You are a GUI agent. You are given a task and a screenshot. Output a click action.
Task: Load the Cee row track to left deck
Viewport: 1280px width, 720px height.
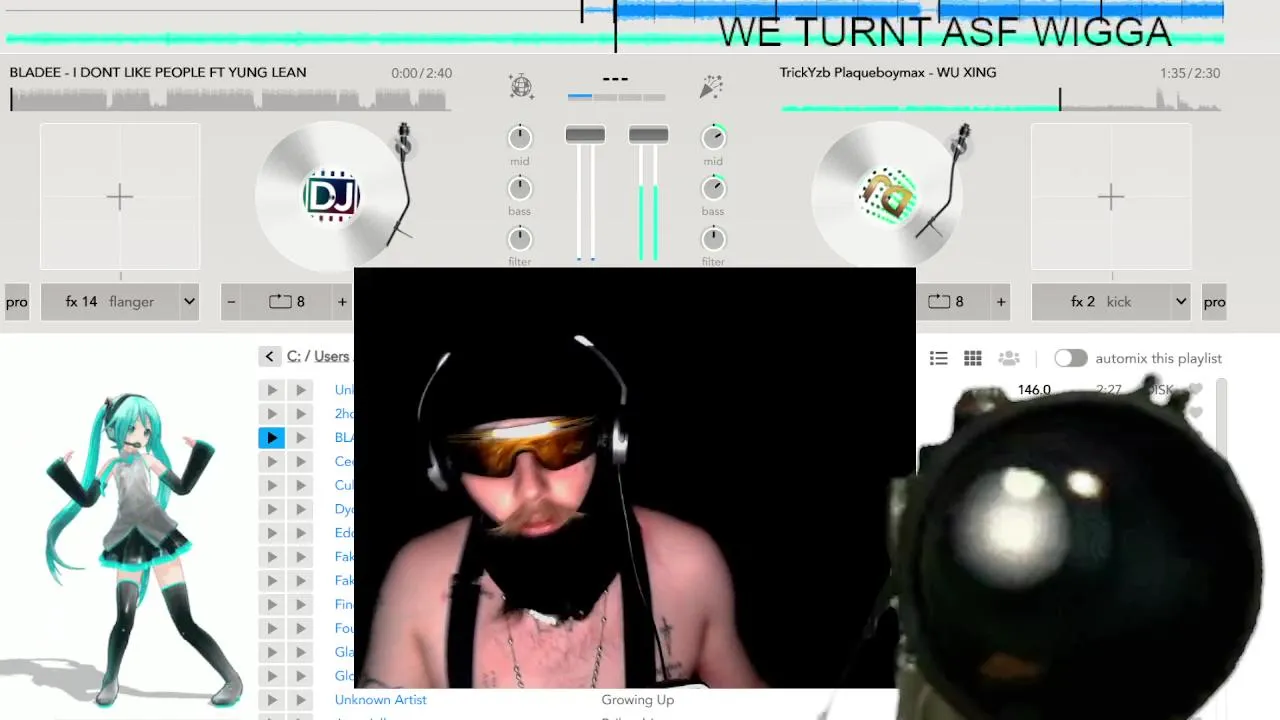point(271,461)
